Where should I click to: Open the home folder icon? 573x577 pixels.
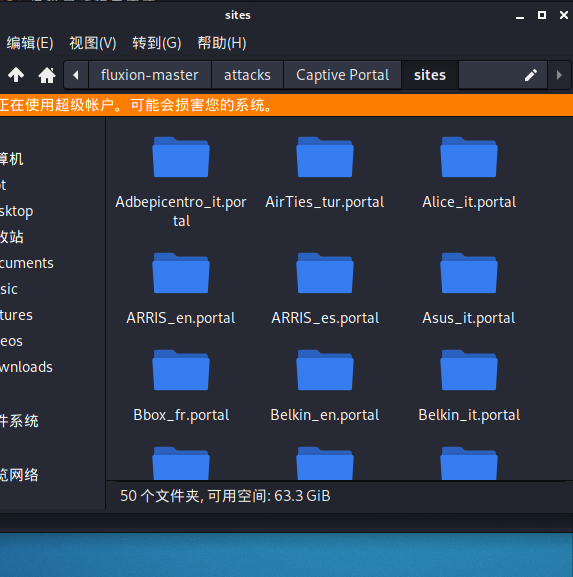pyautogui.click(x=47, y=75)
